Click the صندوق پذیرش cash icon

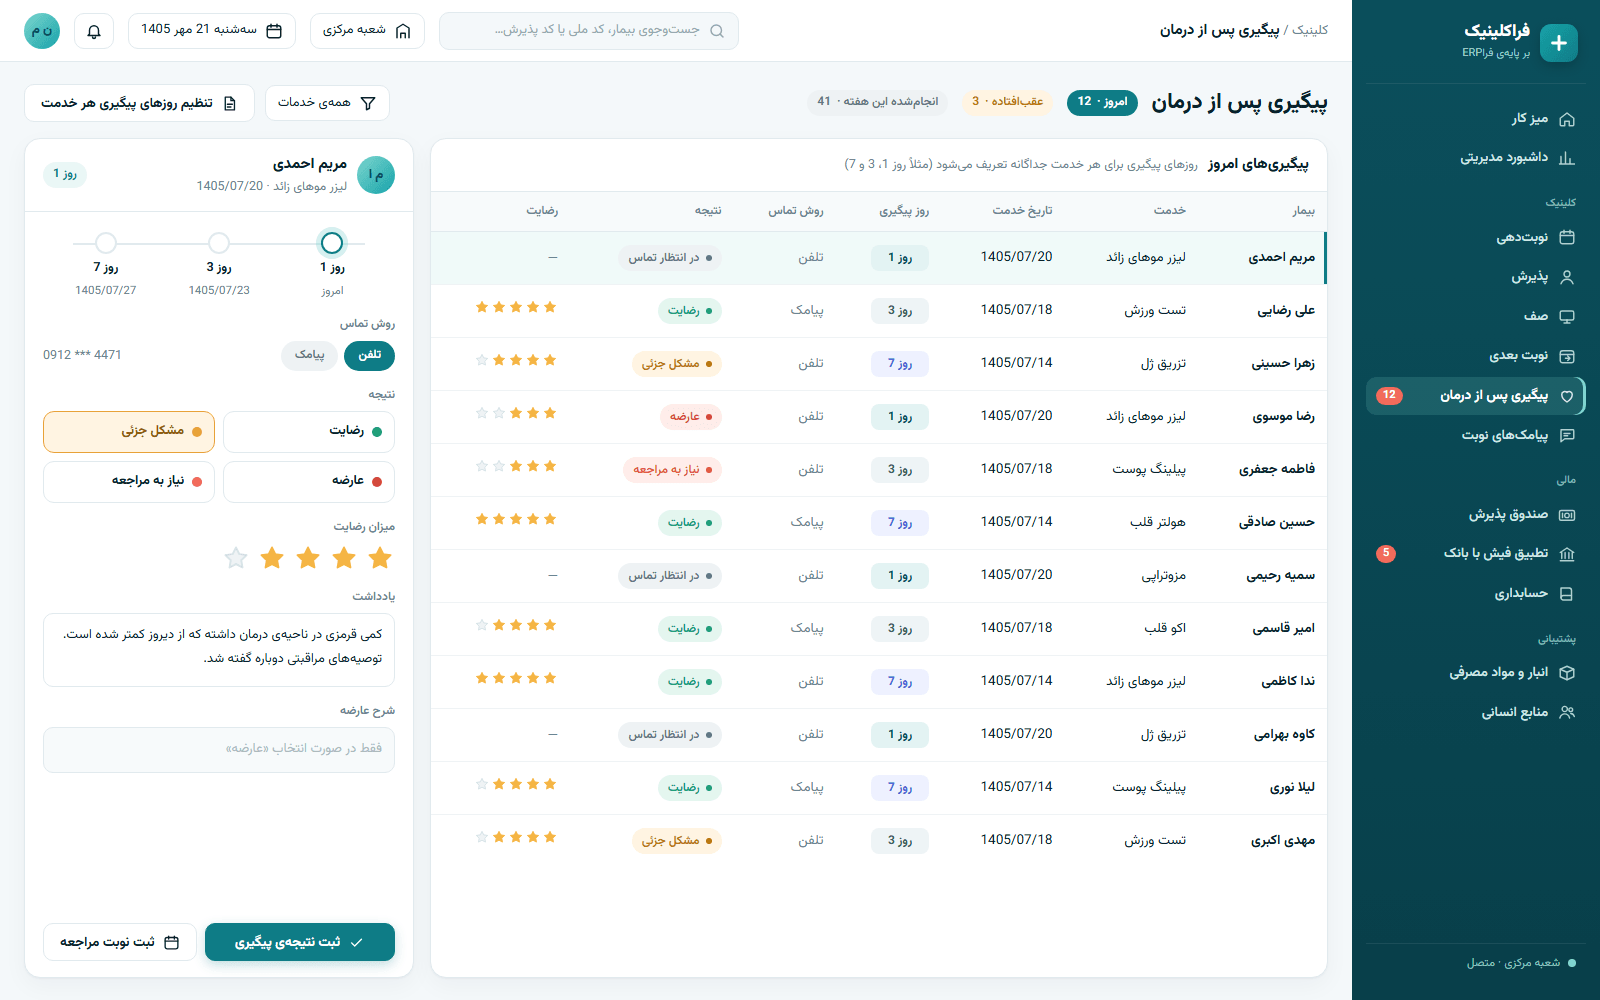coord(1567,515)
